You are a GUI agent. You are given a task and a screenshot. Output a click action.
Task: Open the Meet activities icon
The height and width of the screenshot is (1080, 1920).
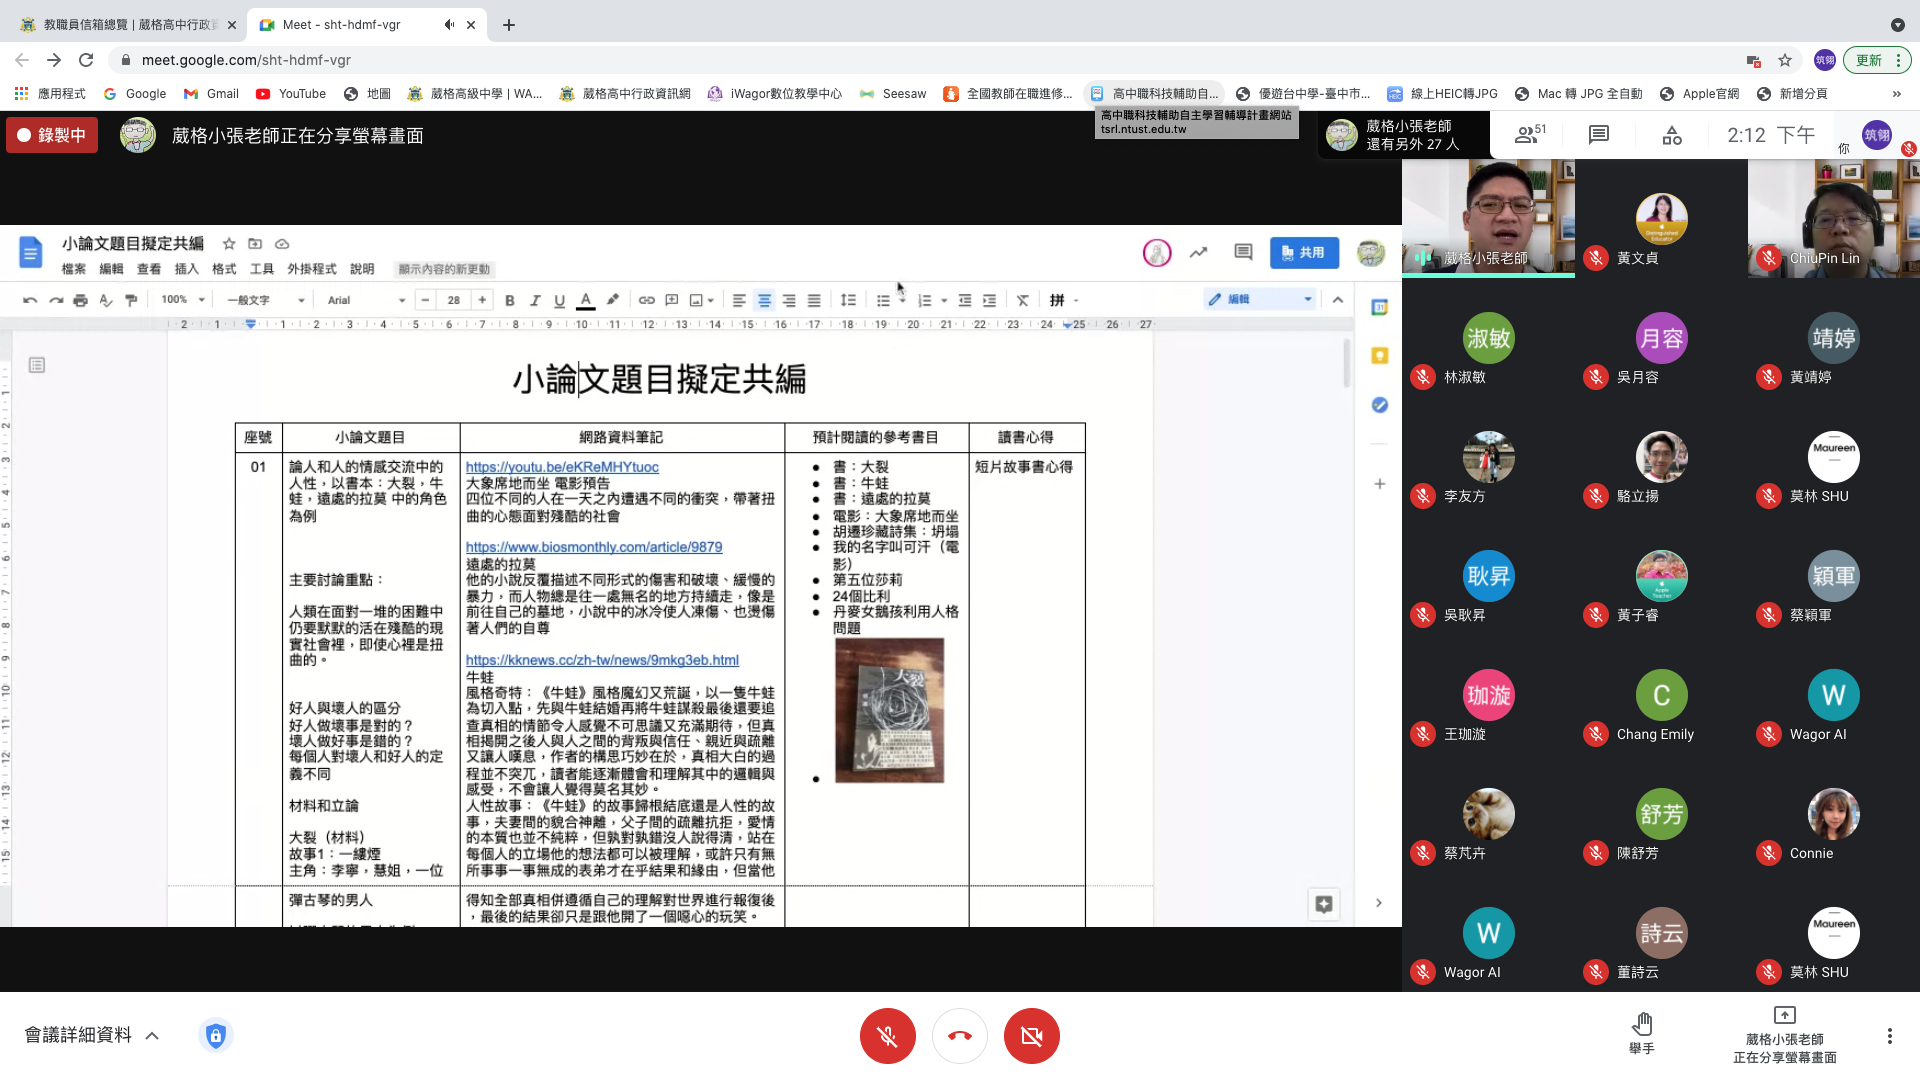point(1672,135)
